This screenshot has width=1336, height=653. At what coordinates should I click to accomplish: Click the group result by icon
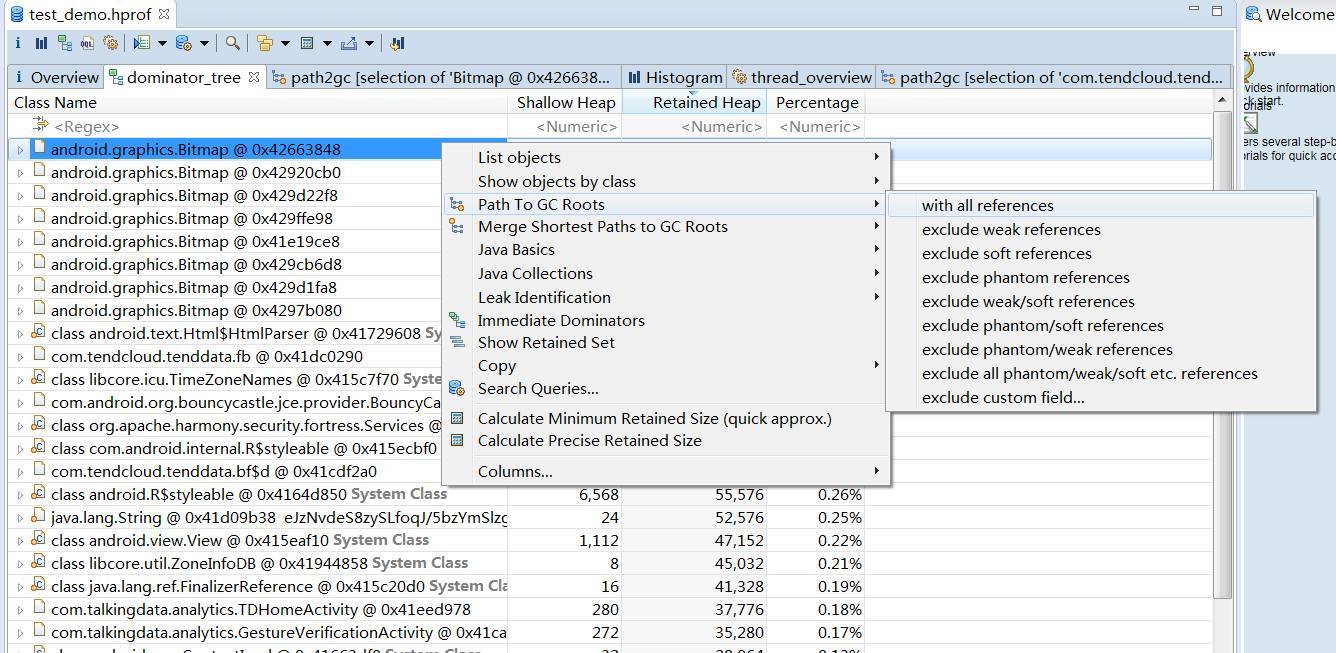point(265,43)
